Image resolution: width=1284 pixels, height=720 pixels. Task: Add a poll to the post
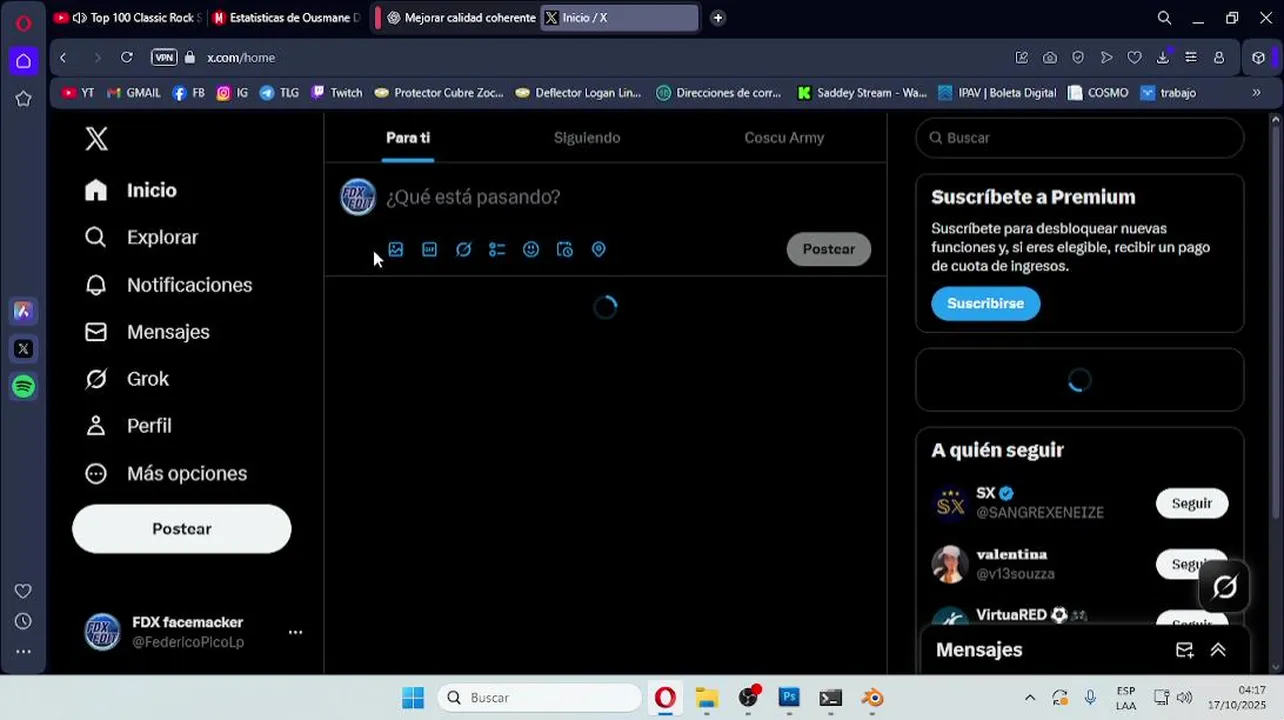pyautogui.click(x=497, y=250)
